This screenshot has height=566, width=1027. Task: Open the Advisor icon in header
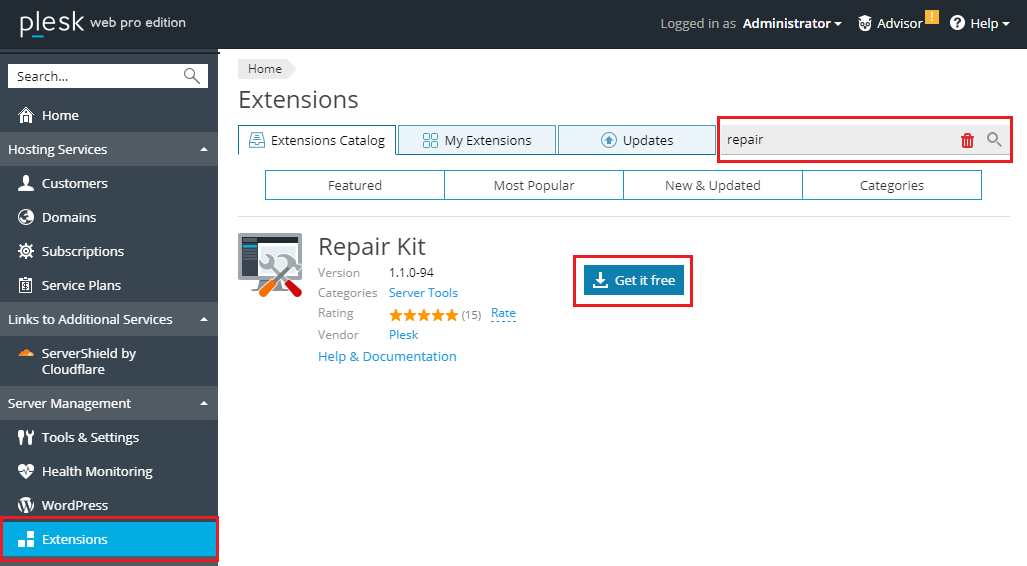pyautogui.click(x=865, y=23)
